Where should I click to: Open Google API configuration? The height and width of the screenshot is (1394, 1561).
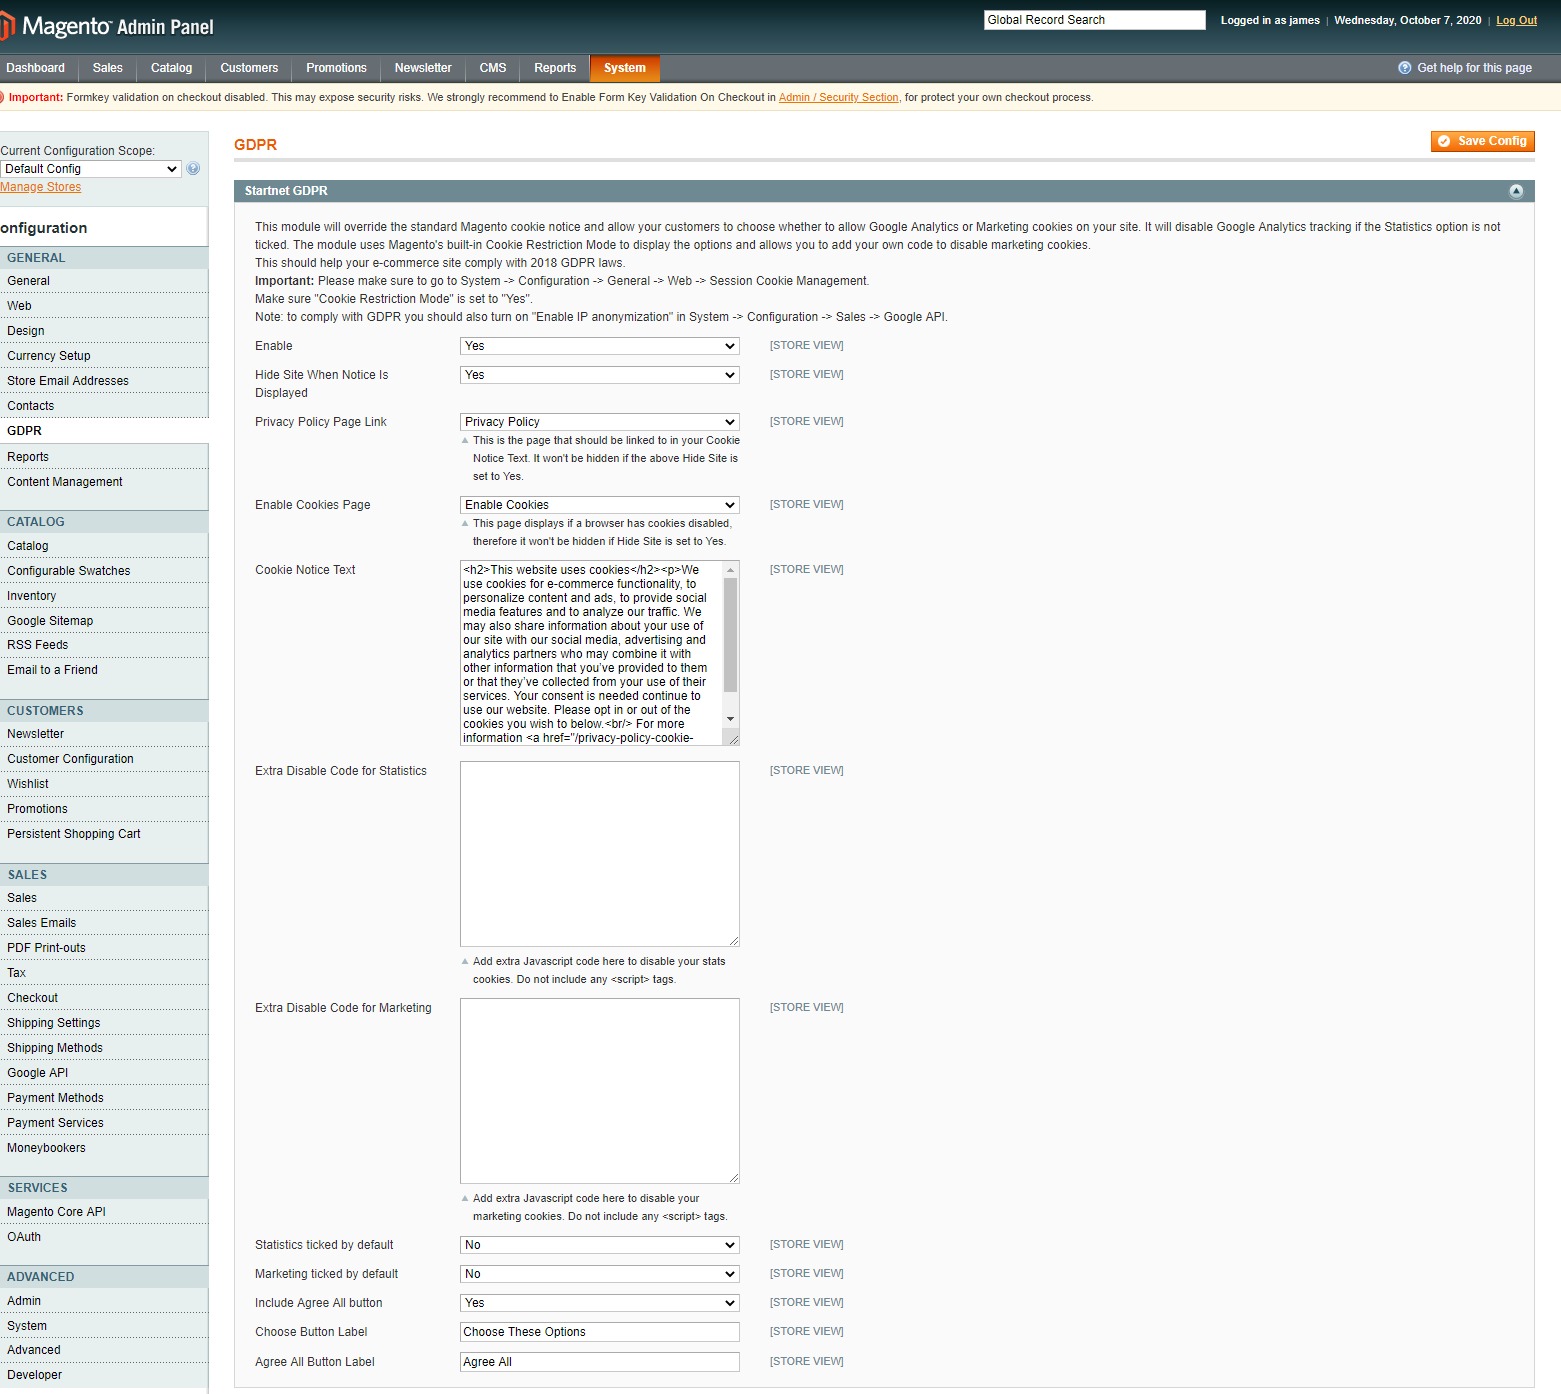(x=104, y=1073)
